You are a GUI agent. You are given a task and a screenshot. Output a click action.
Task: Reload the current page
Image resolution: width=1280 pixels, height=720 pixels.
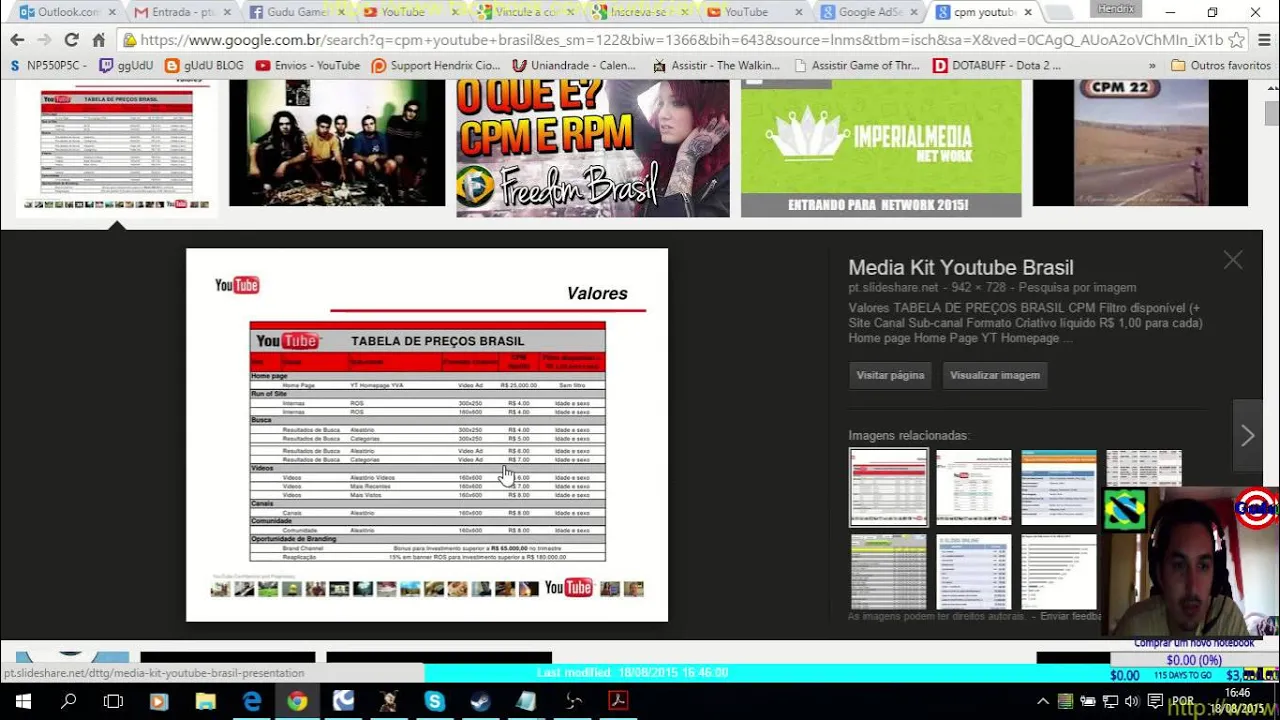point(71,40)
